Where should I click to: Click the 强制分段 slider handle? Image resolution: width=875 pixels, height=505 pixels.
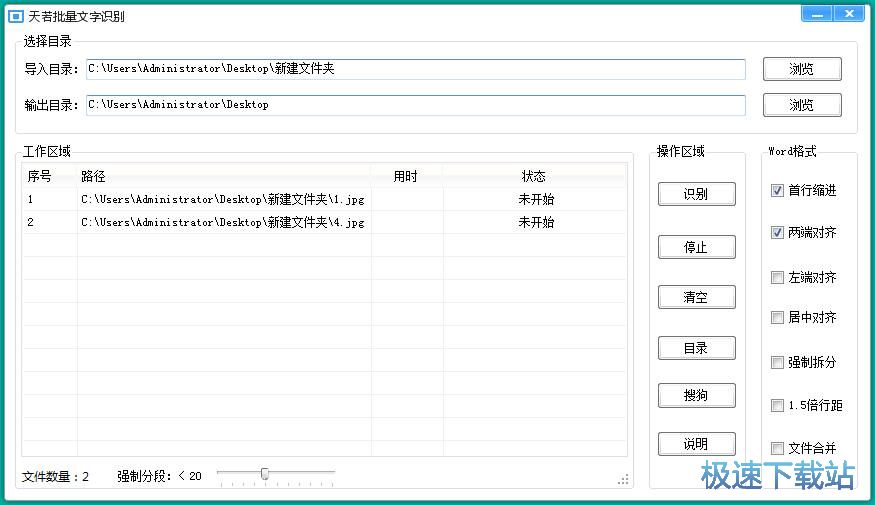(264, 474)
